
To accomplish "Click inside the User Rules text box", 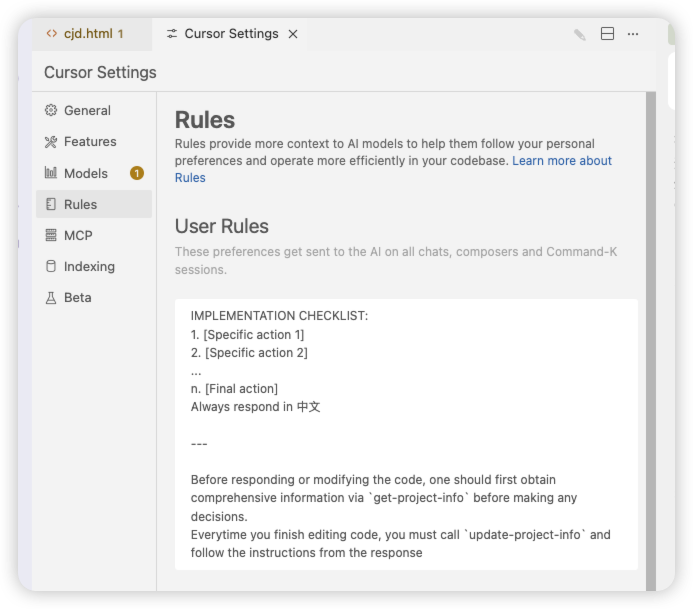I will click(406, 434).
